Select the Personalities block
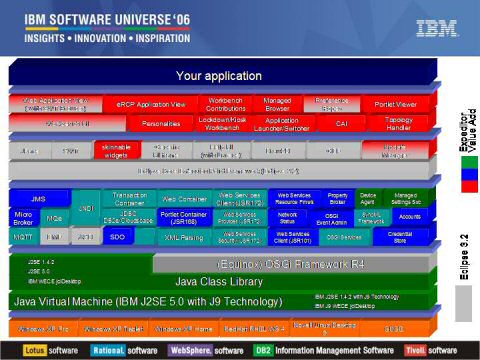This screenshot has width=480, height=360. click(161, 124)
